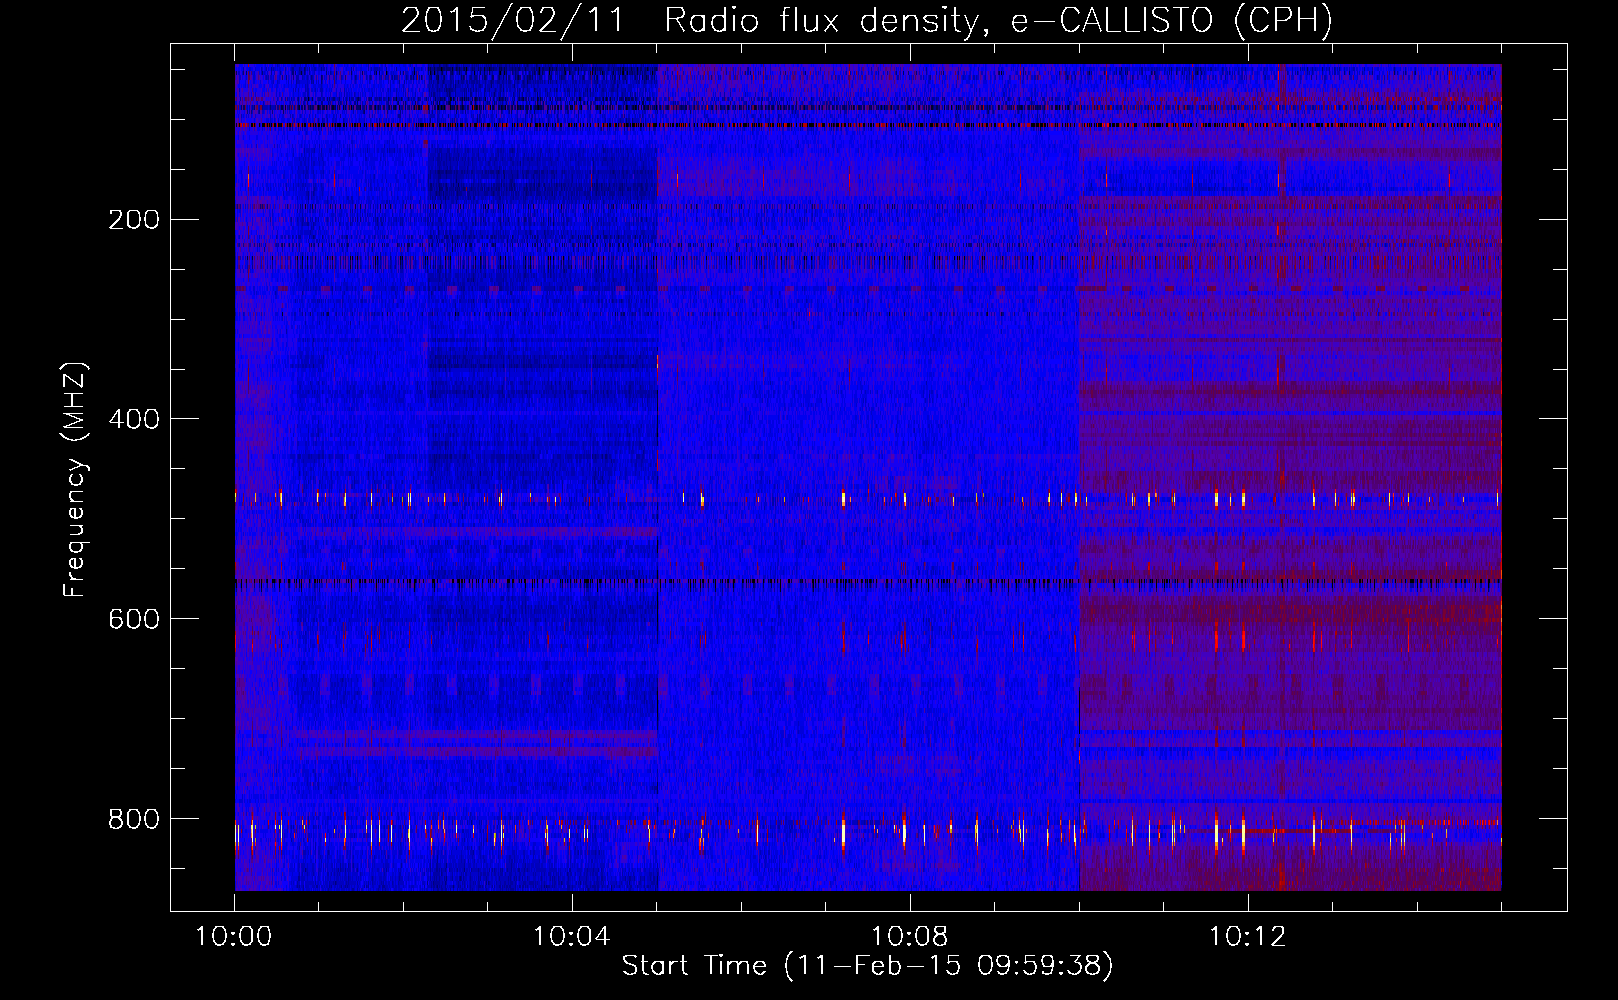The width and height of the screenshot is (1618, 1000).
Task: Click the '10:00' time tick label
Action: 234,937
